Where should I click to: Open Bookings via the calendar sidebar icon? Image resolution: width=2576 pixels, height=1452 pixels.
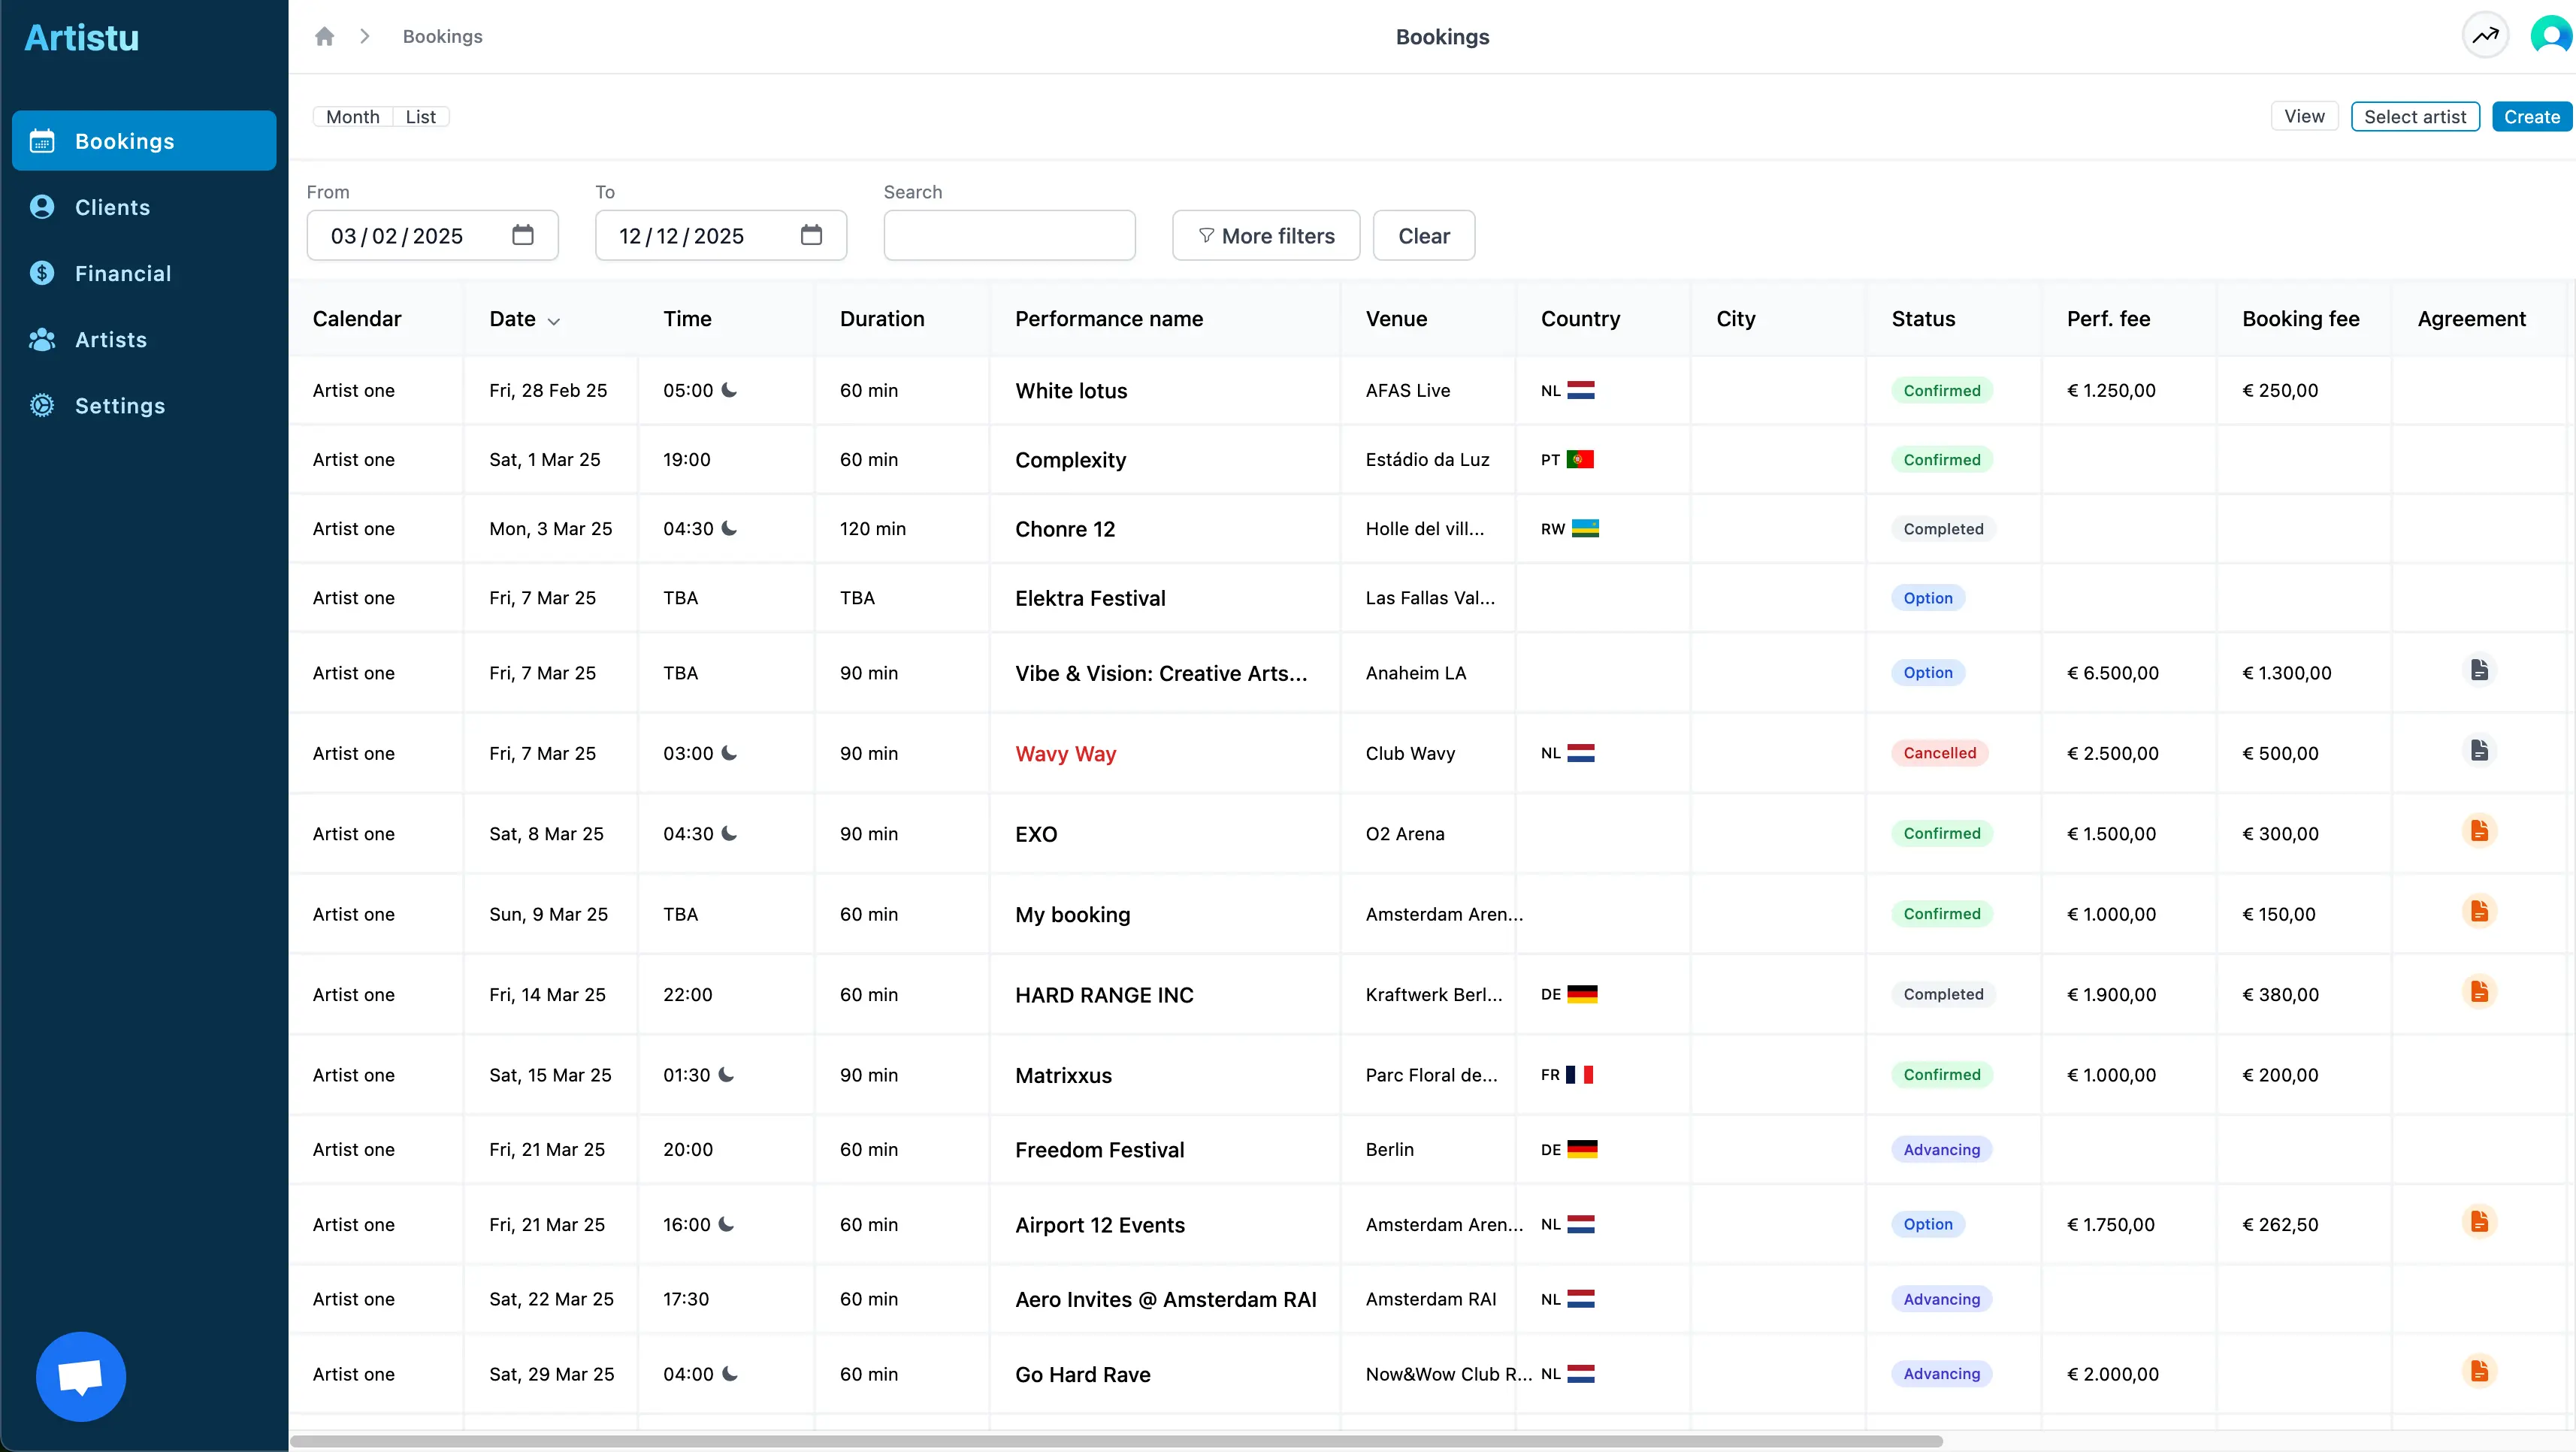coord(41,140)
